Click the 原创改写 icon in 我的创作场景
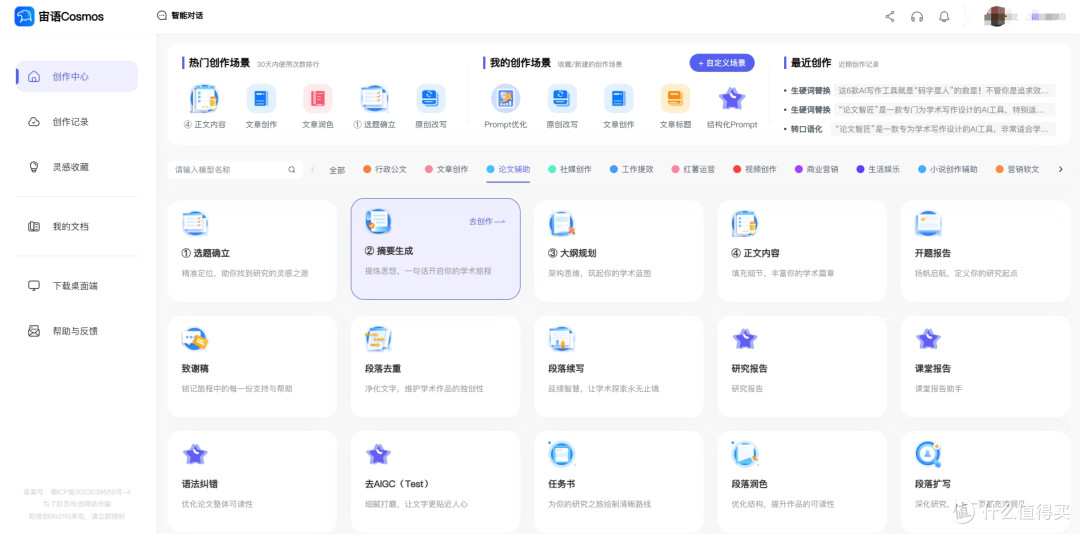This screenshot has height=534, width=1080. 562,99
